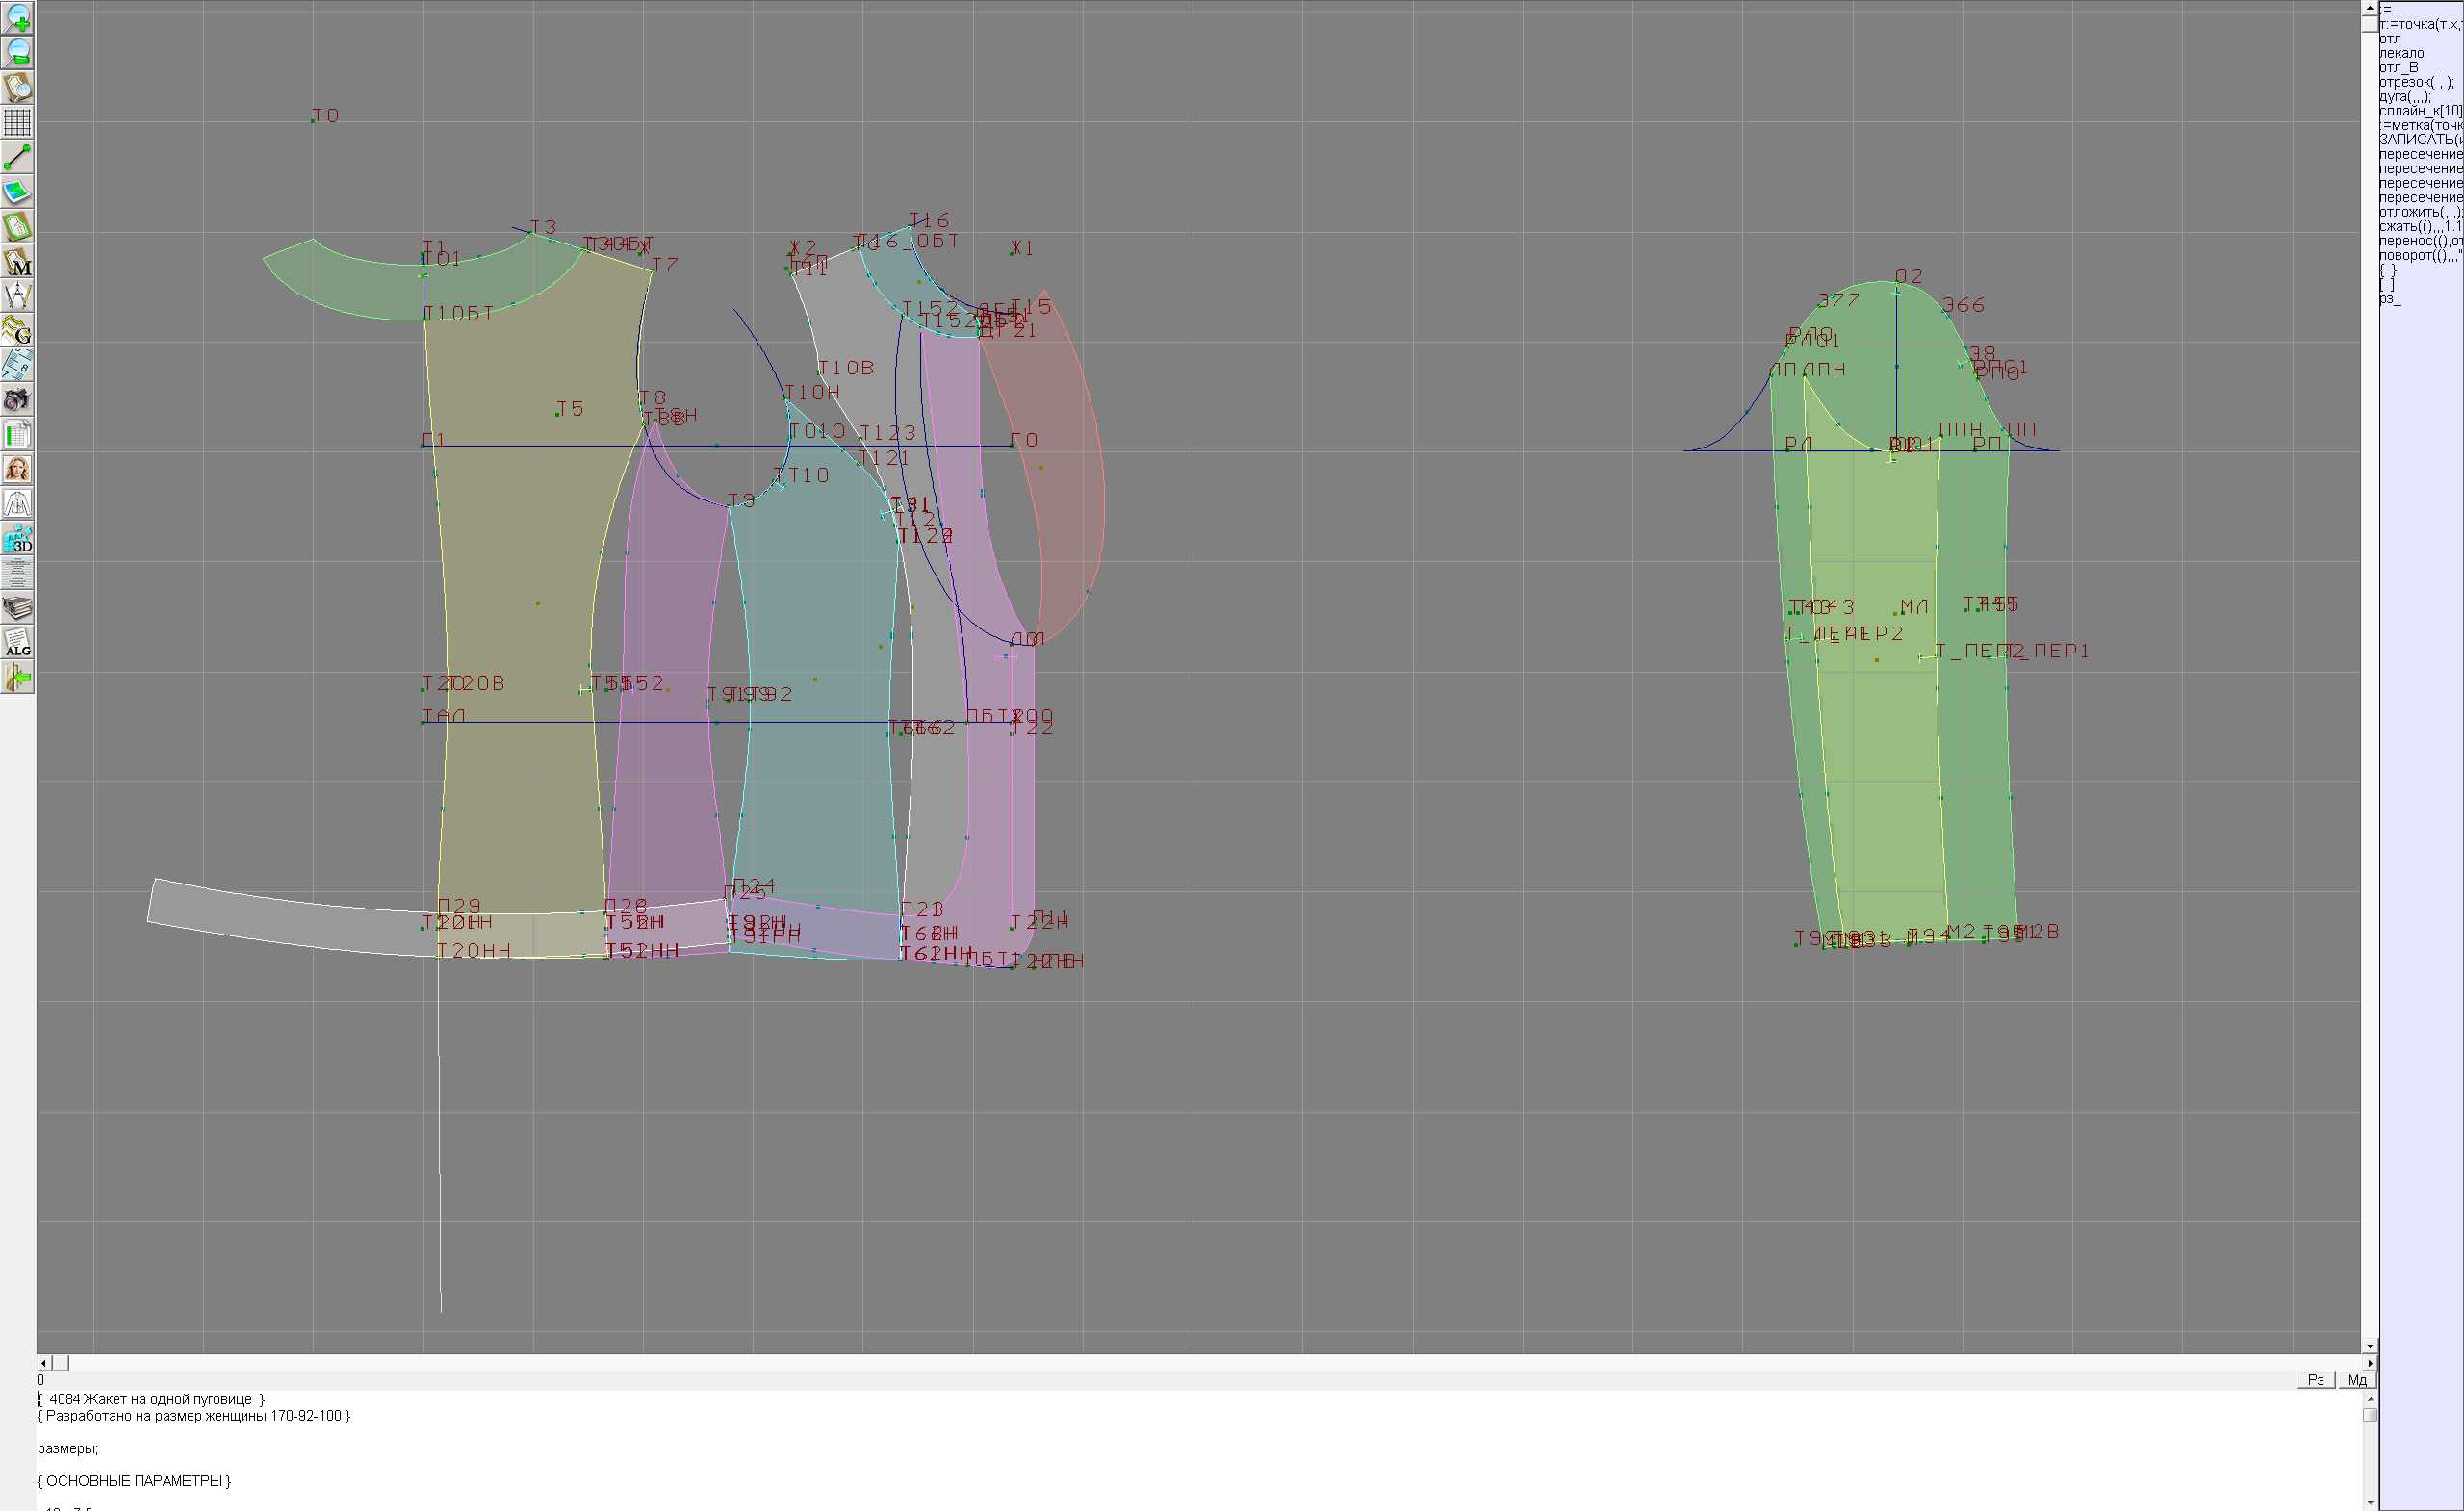
Task: Select the line segment tool icon
Action: click(17, 157)
